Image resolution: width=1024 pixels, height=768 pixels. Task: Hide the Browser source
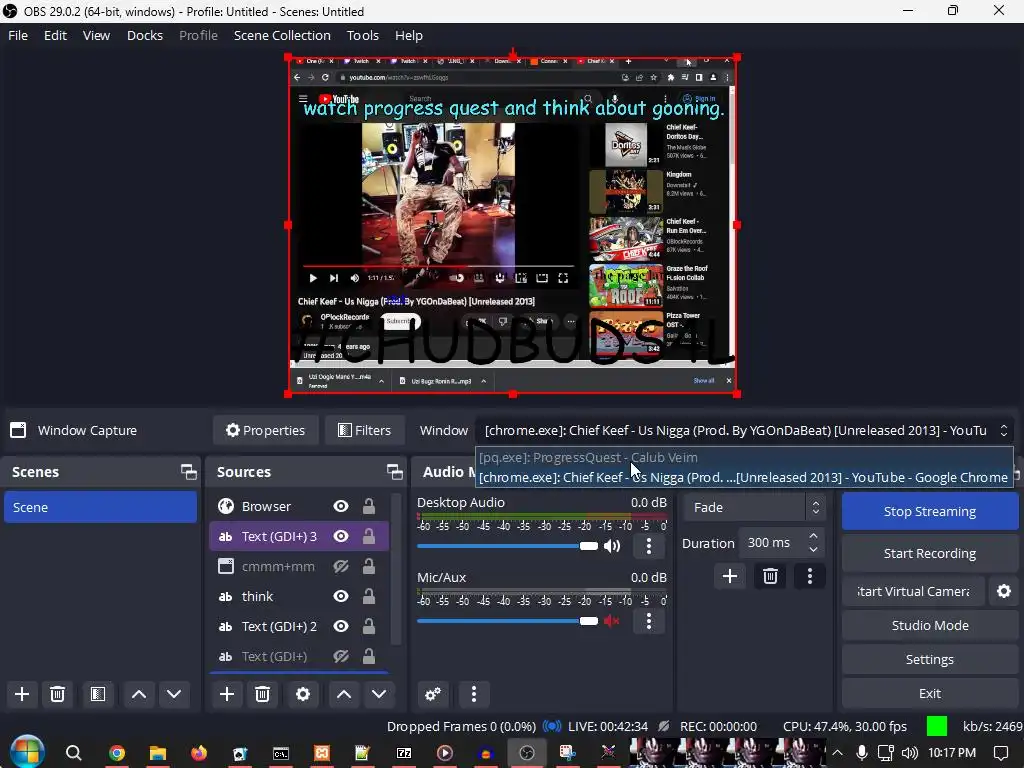click(x=341, y=506)
